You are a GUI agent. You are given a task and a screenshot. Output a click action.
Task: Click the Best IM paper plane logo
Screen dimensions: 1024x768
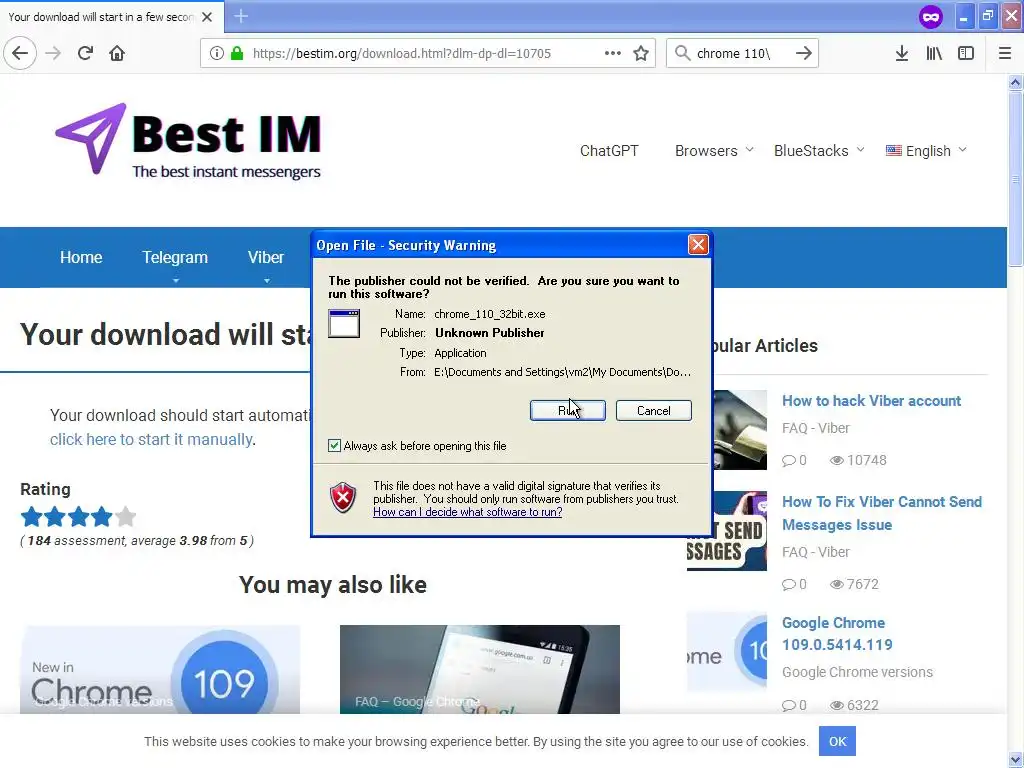[91, 138]
